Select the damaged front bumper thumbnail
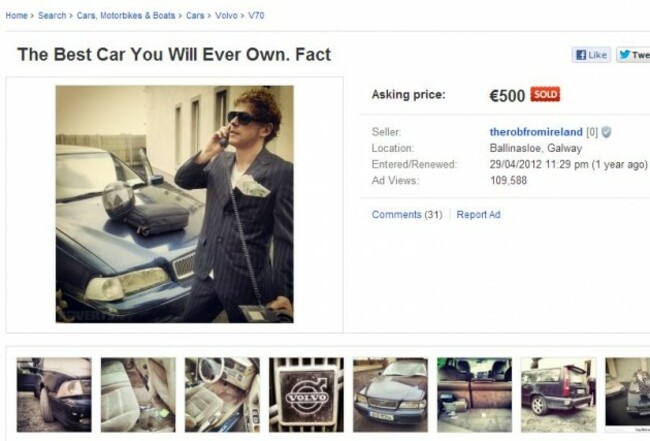Screen dimensions: 650x441 coord(54,395)
